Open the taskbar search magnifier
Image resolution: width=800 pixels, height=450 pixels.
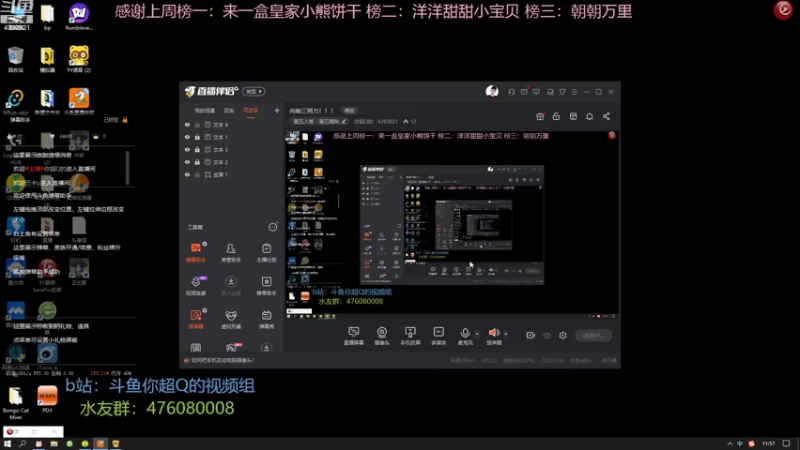22,444
